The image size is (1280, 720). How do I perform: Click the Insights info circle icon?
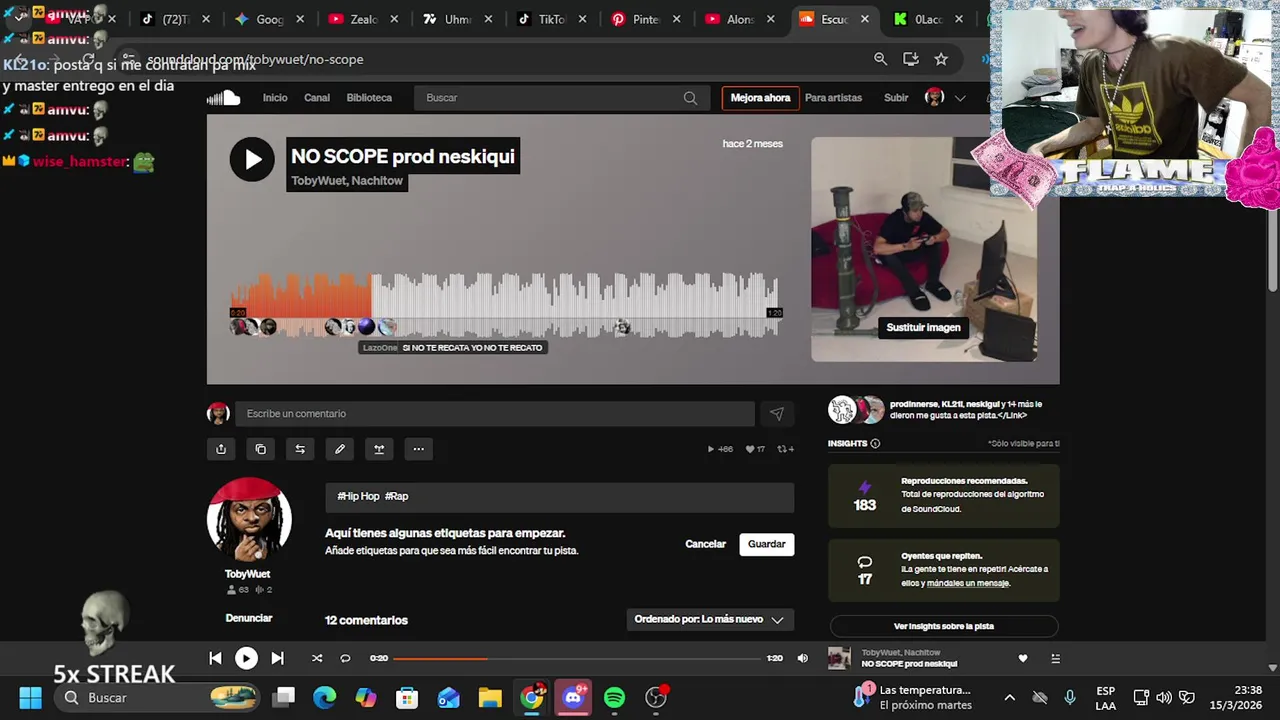click(x=875, y=444)
